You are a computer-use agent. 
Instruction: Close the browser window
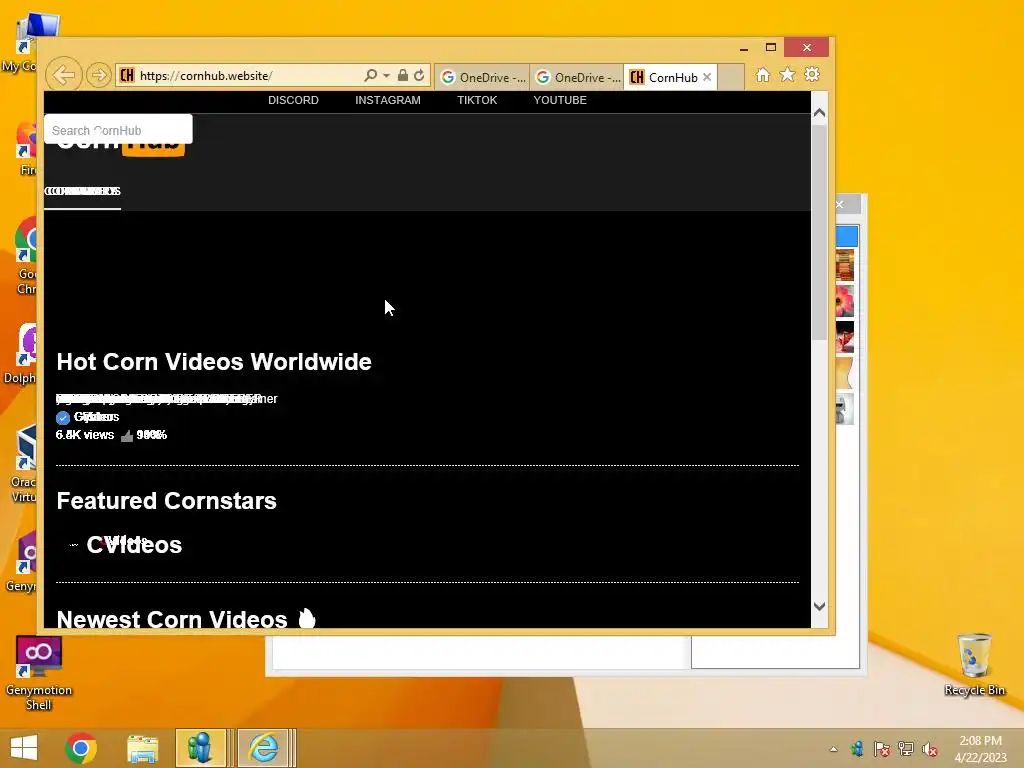point(807,47)
